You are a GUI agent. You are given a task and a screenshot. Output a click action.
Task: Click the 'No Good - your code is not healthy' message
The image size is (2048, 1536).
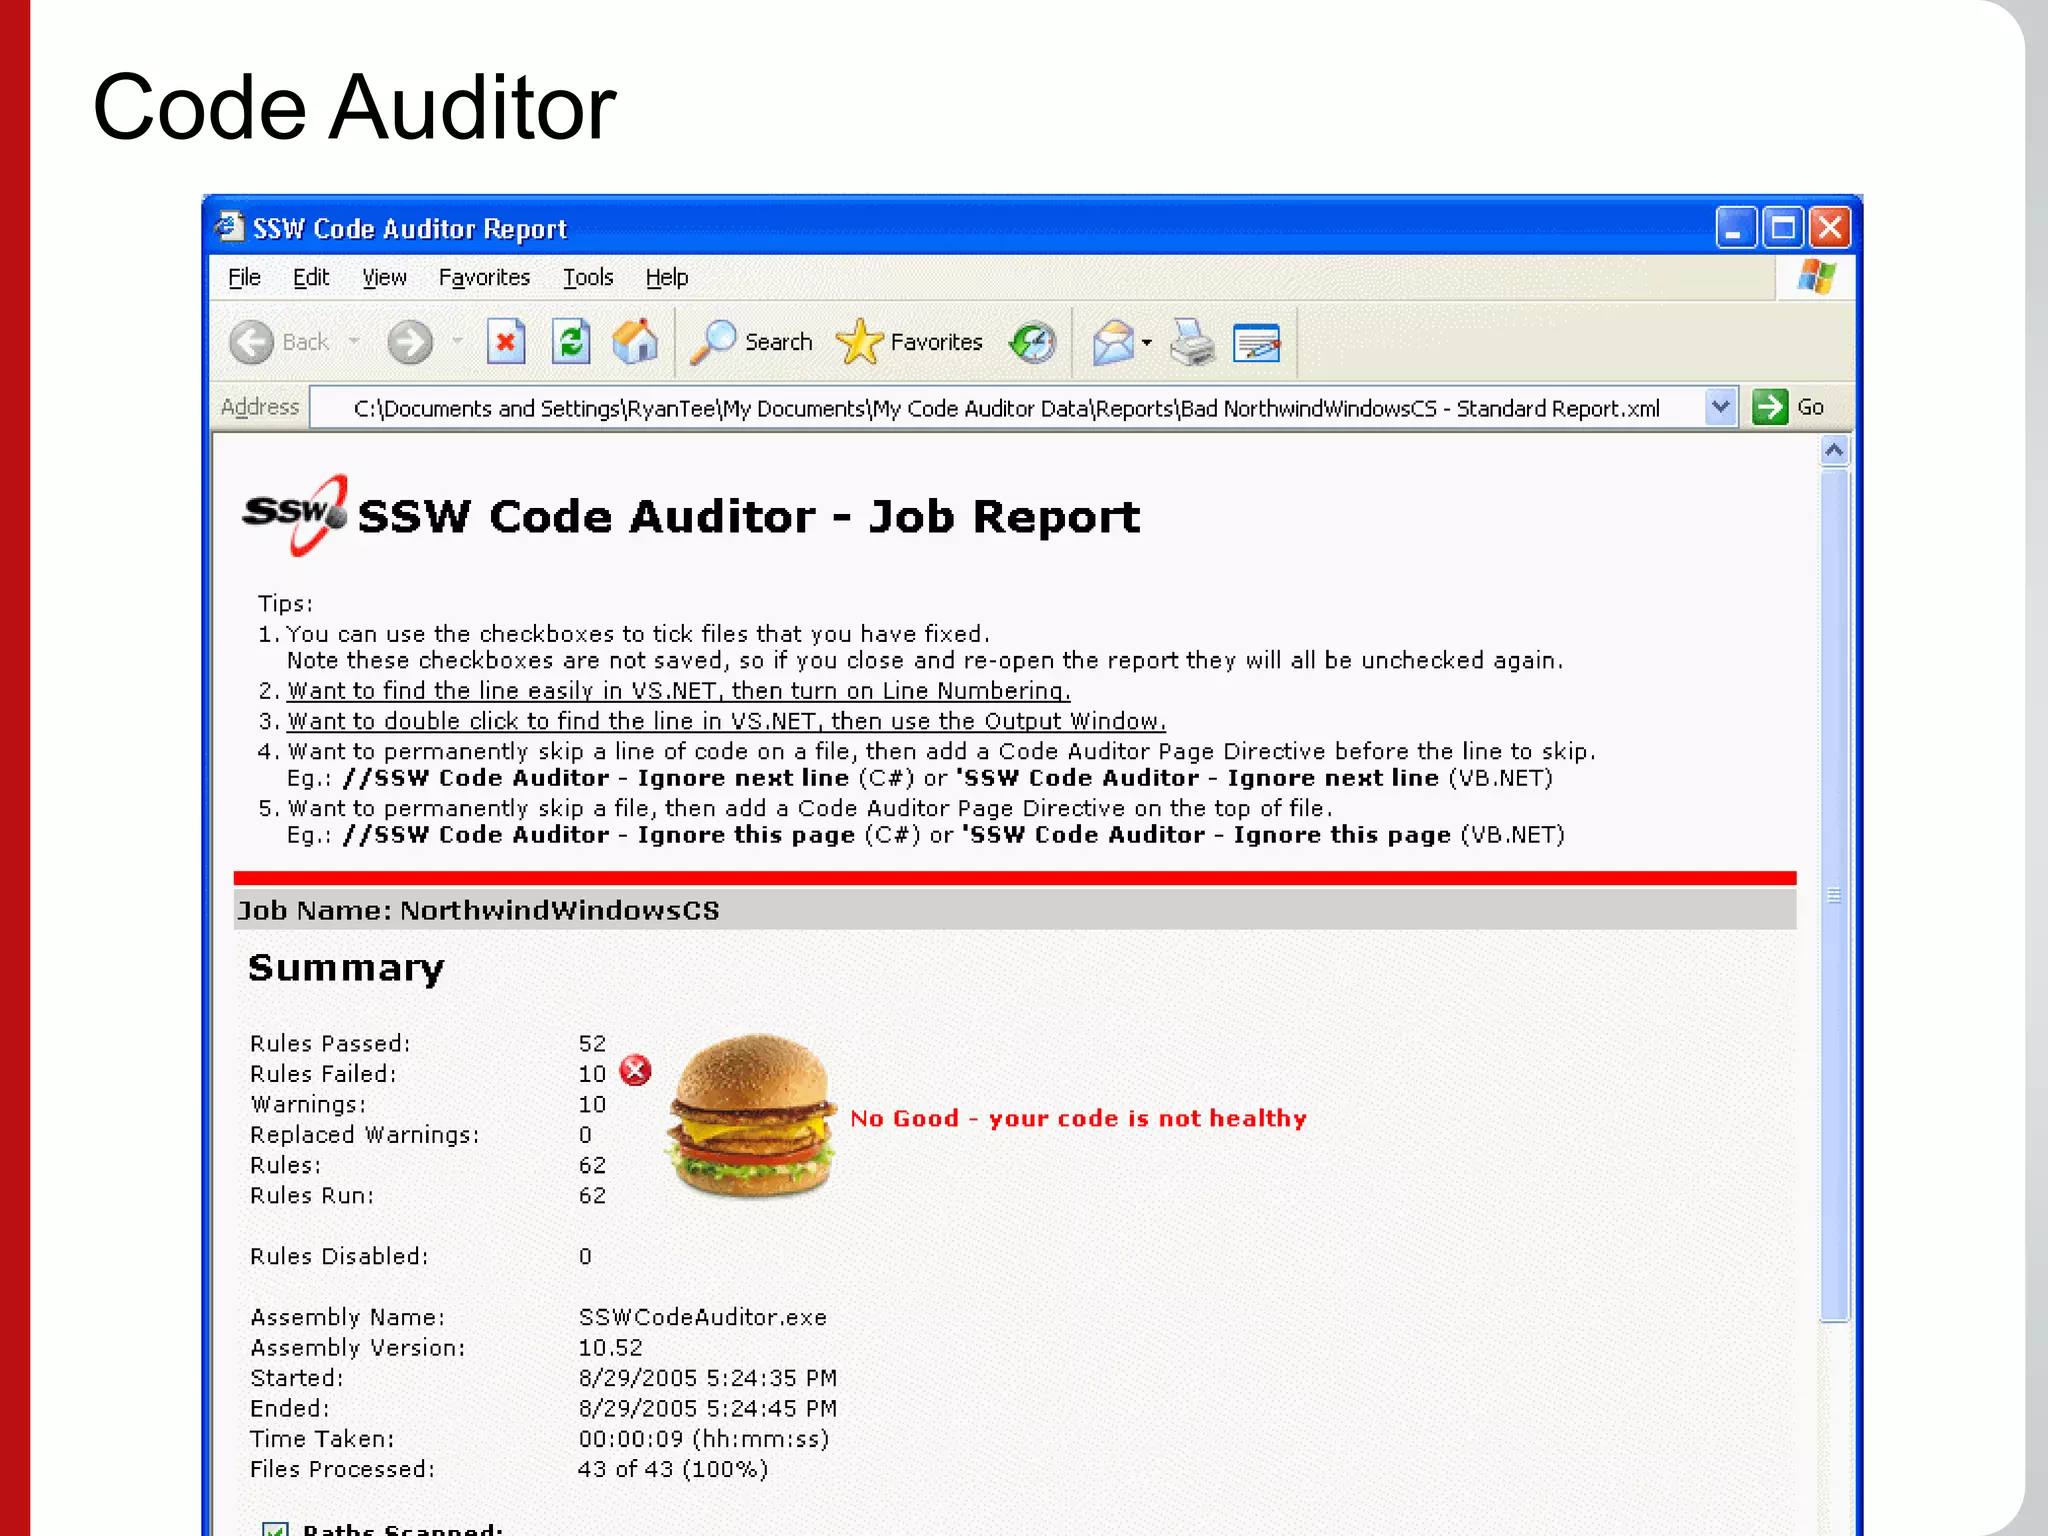coord(1078,1118)
